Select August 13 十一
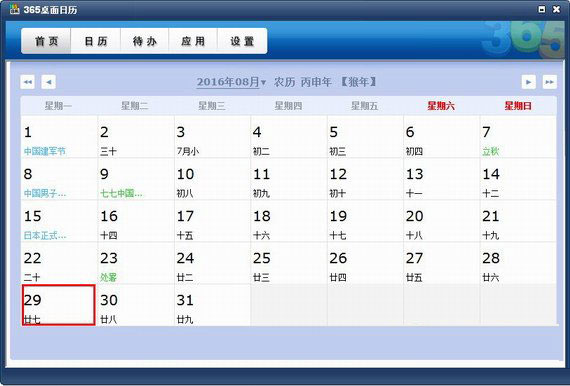The width and height of the screenshot is (570, 386). click(442, 179)
